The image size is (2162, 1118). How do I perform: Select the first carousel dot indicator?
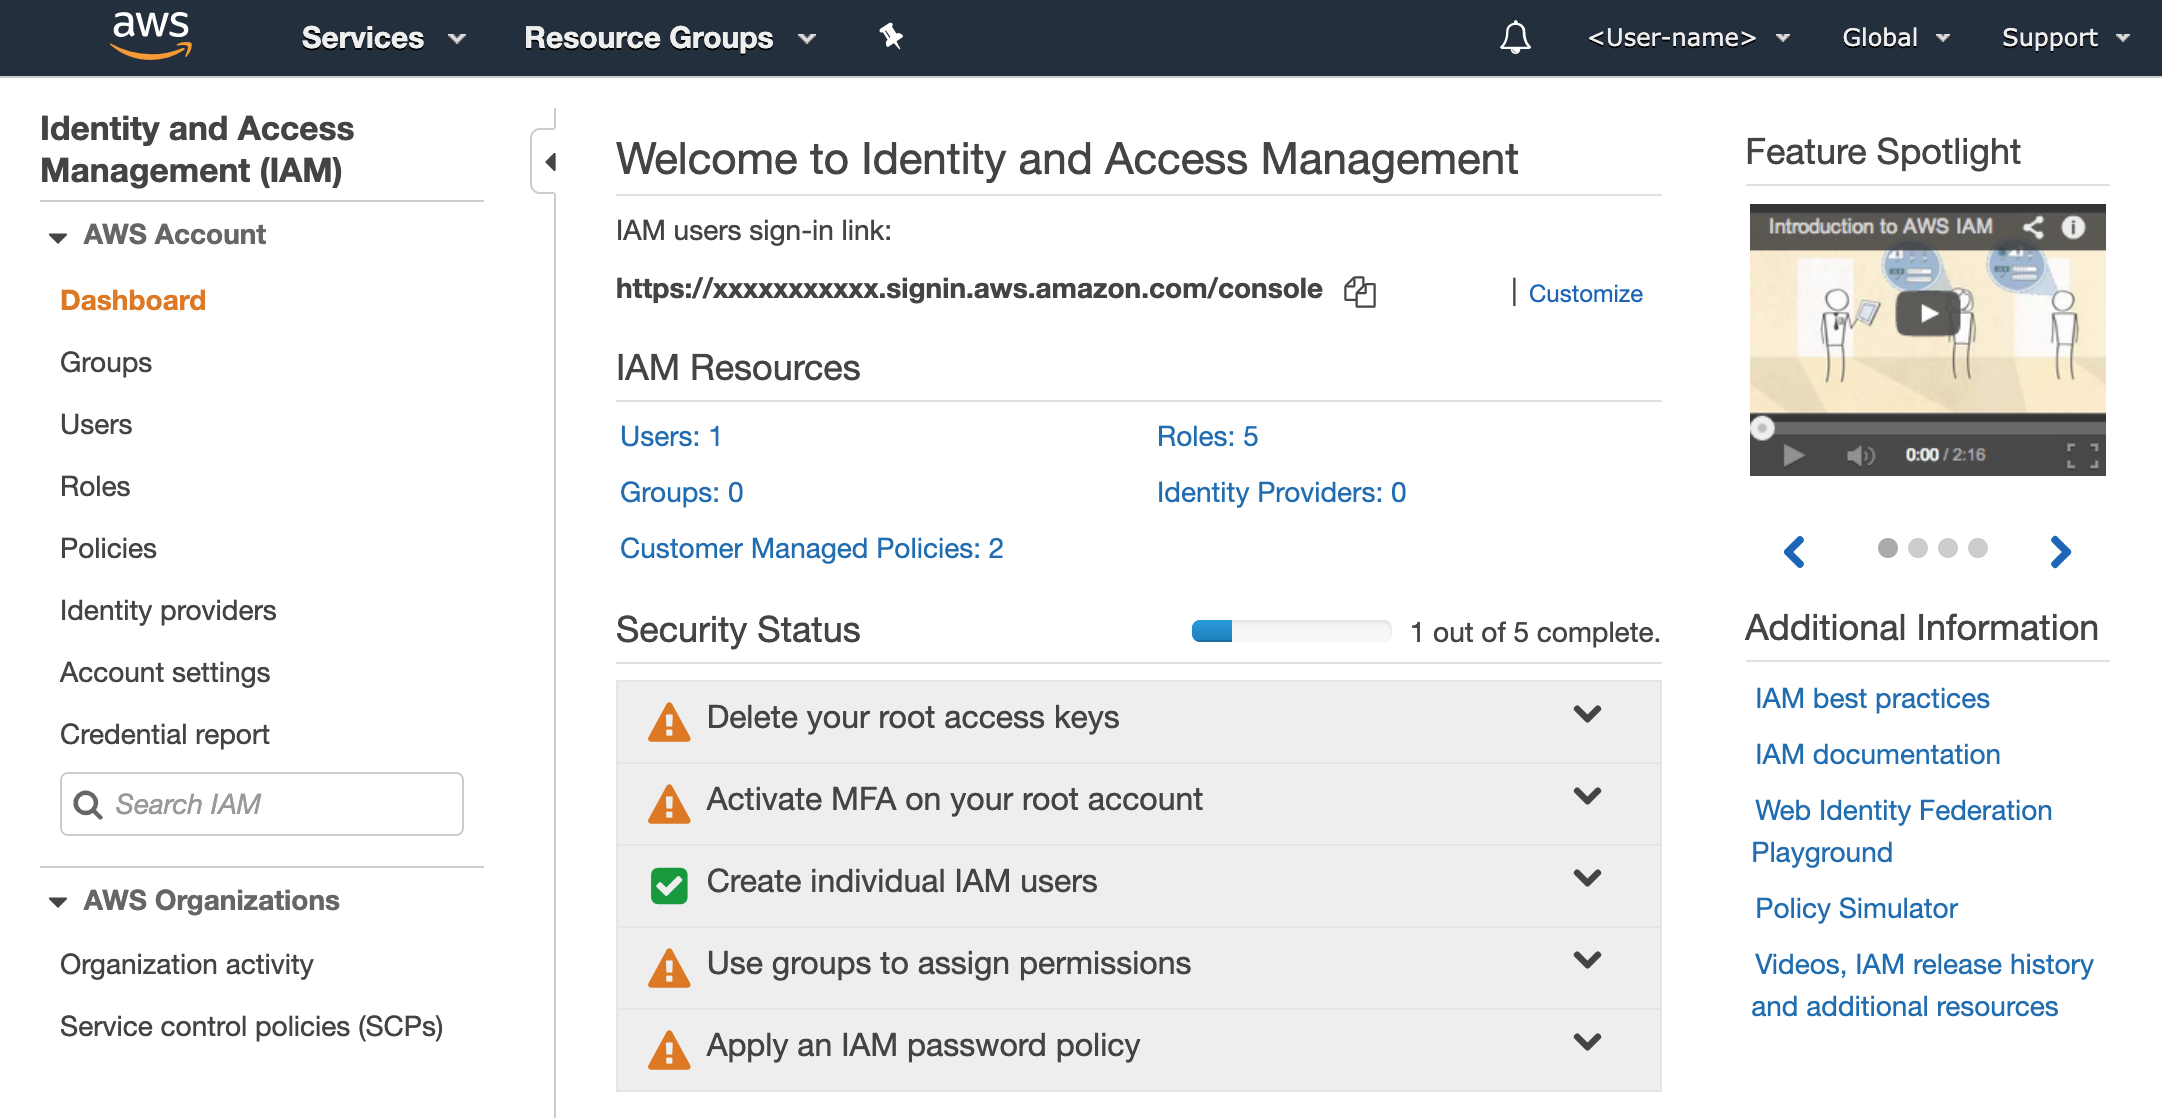point(1888,548)
